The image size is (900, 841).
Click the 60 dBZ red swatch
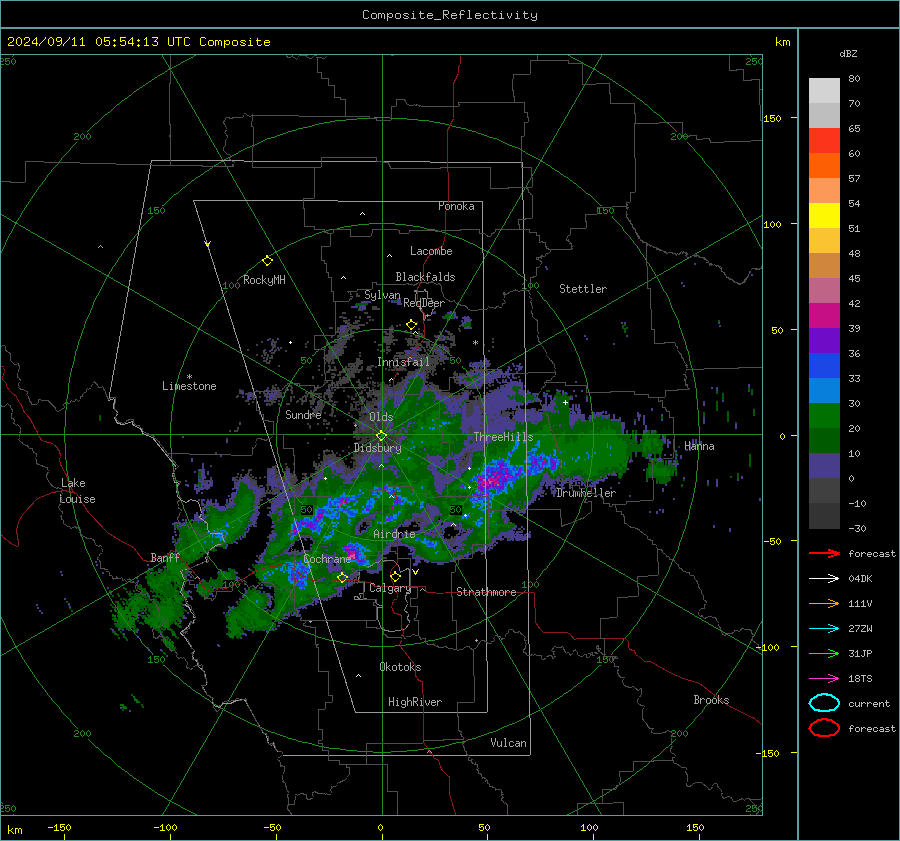point(824,141)
